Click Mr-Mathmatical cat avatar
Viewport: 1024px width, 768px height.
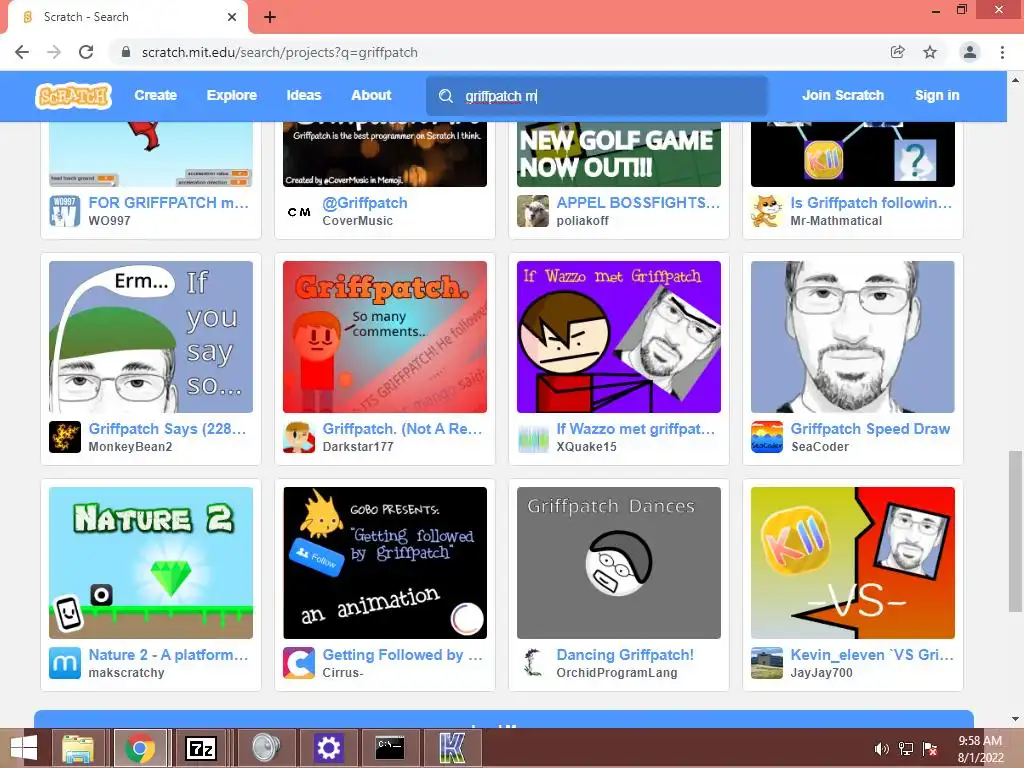(x=767, y=211)
